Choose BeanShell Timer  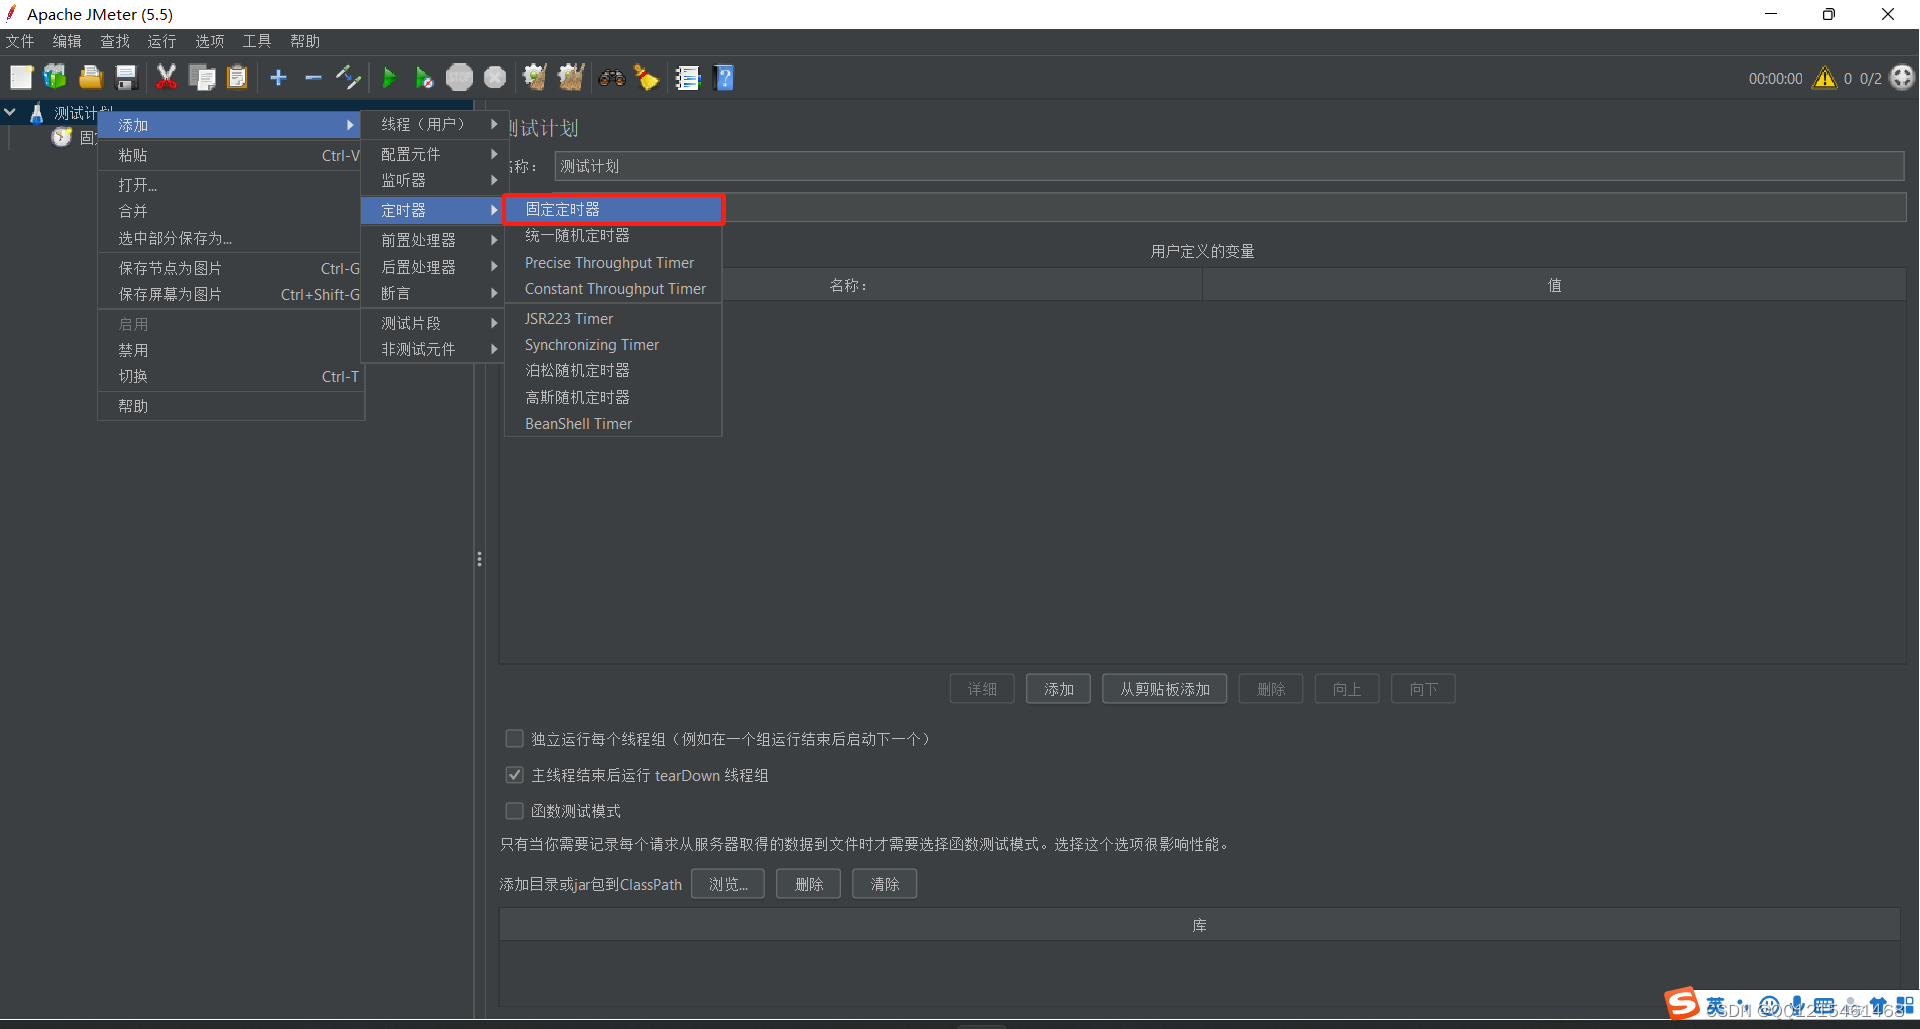(x=613, y=424)
